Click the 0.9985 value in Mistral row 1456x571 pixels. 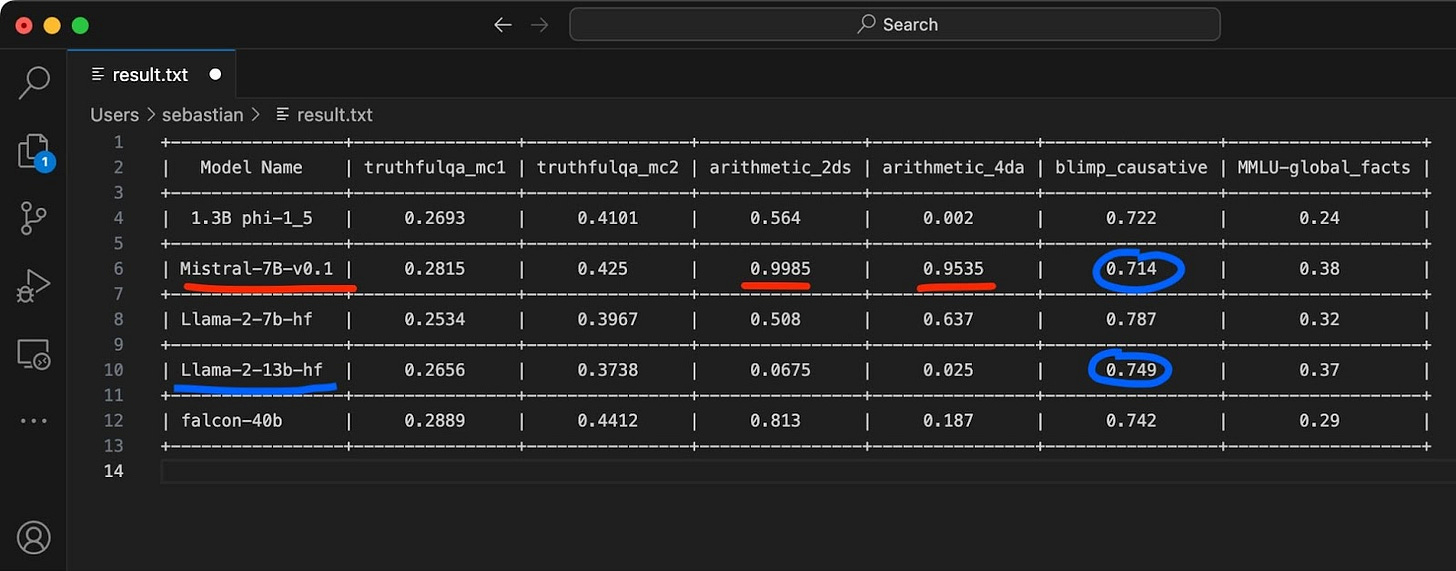780,268
